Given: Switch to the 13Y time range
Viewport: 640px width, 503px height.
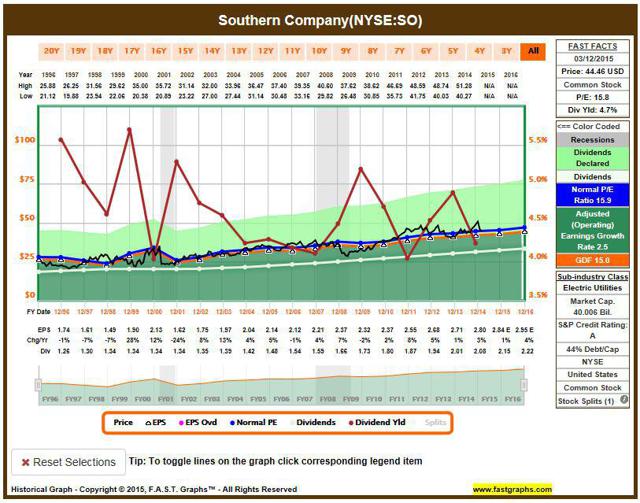Looking at the screenshot, I should point(239,51).
